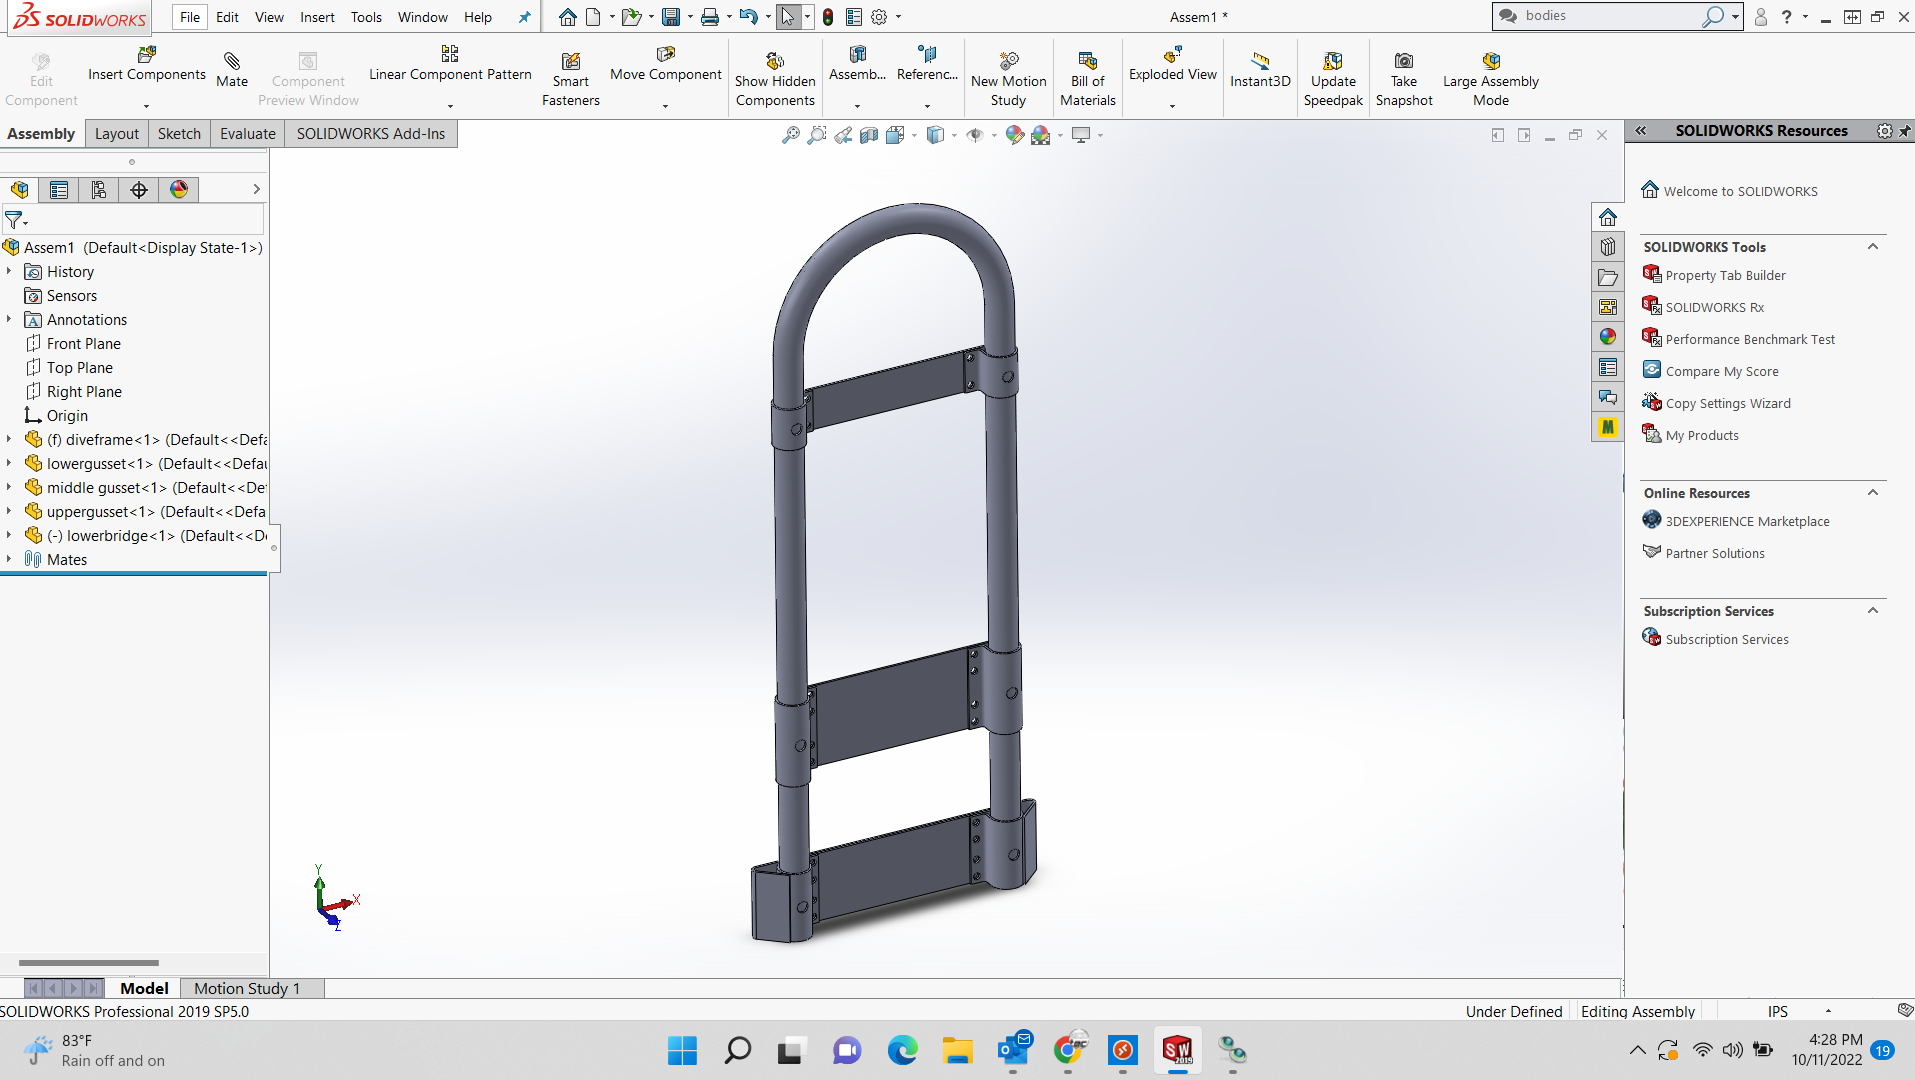Click Zoom to Area icon

pyautogui.click(x=817, y=135)
